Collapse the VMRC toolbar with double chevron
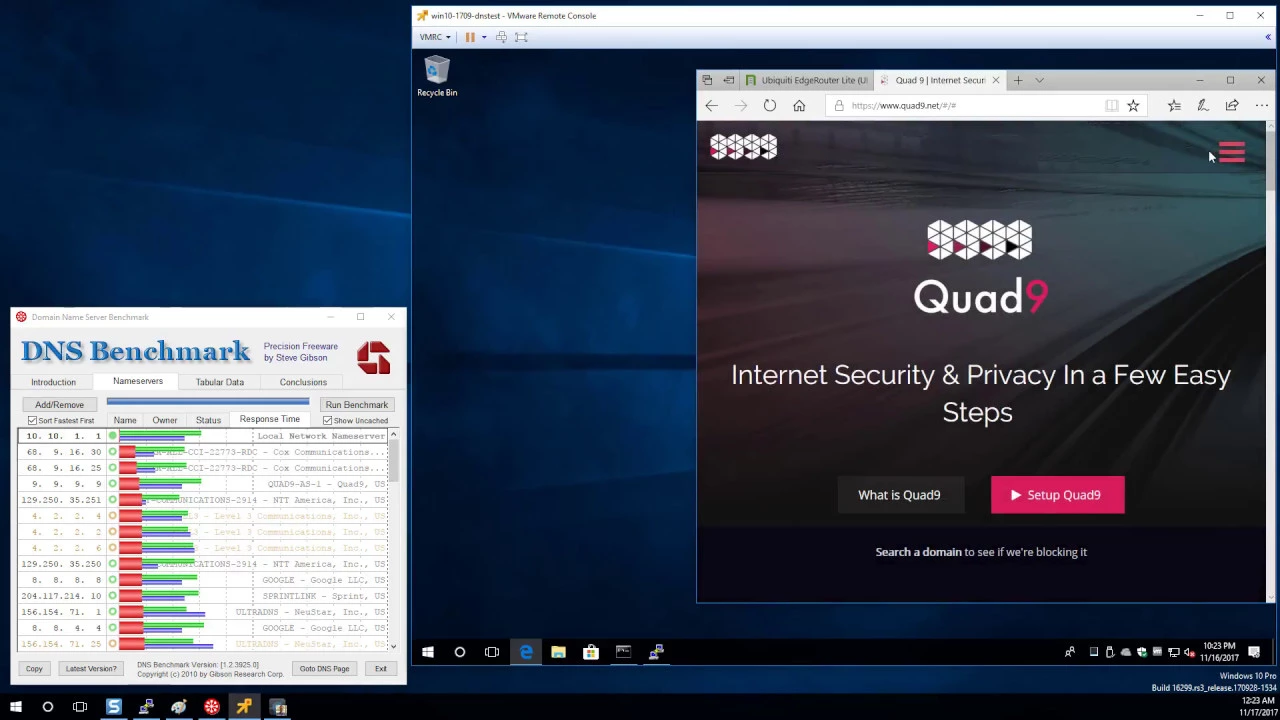 coord(1268,37)
